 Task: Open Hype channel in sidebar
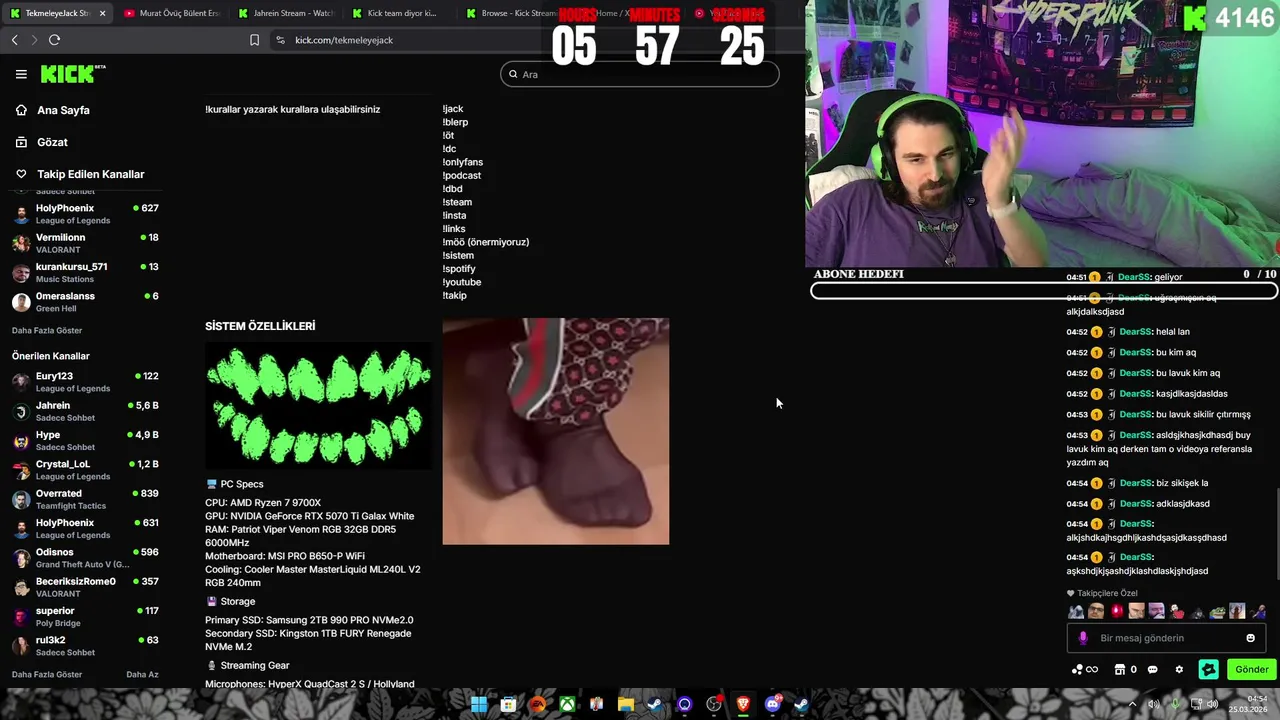(85, 441)
